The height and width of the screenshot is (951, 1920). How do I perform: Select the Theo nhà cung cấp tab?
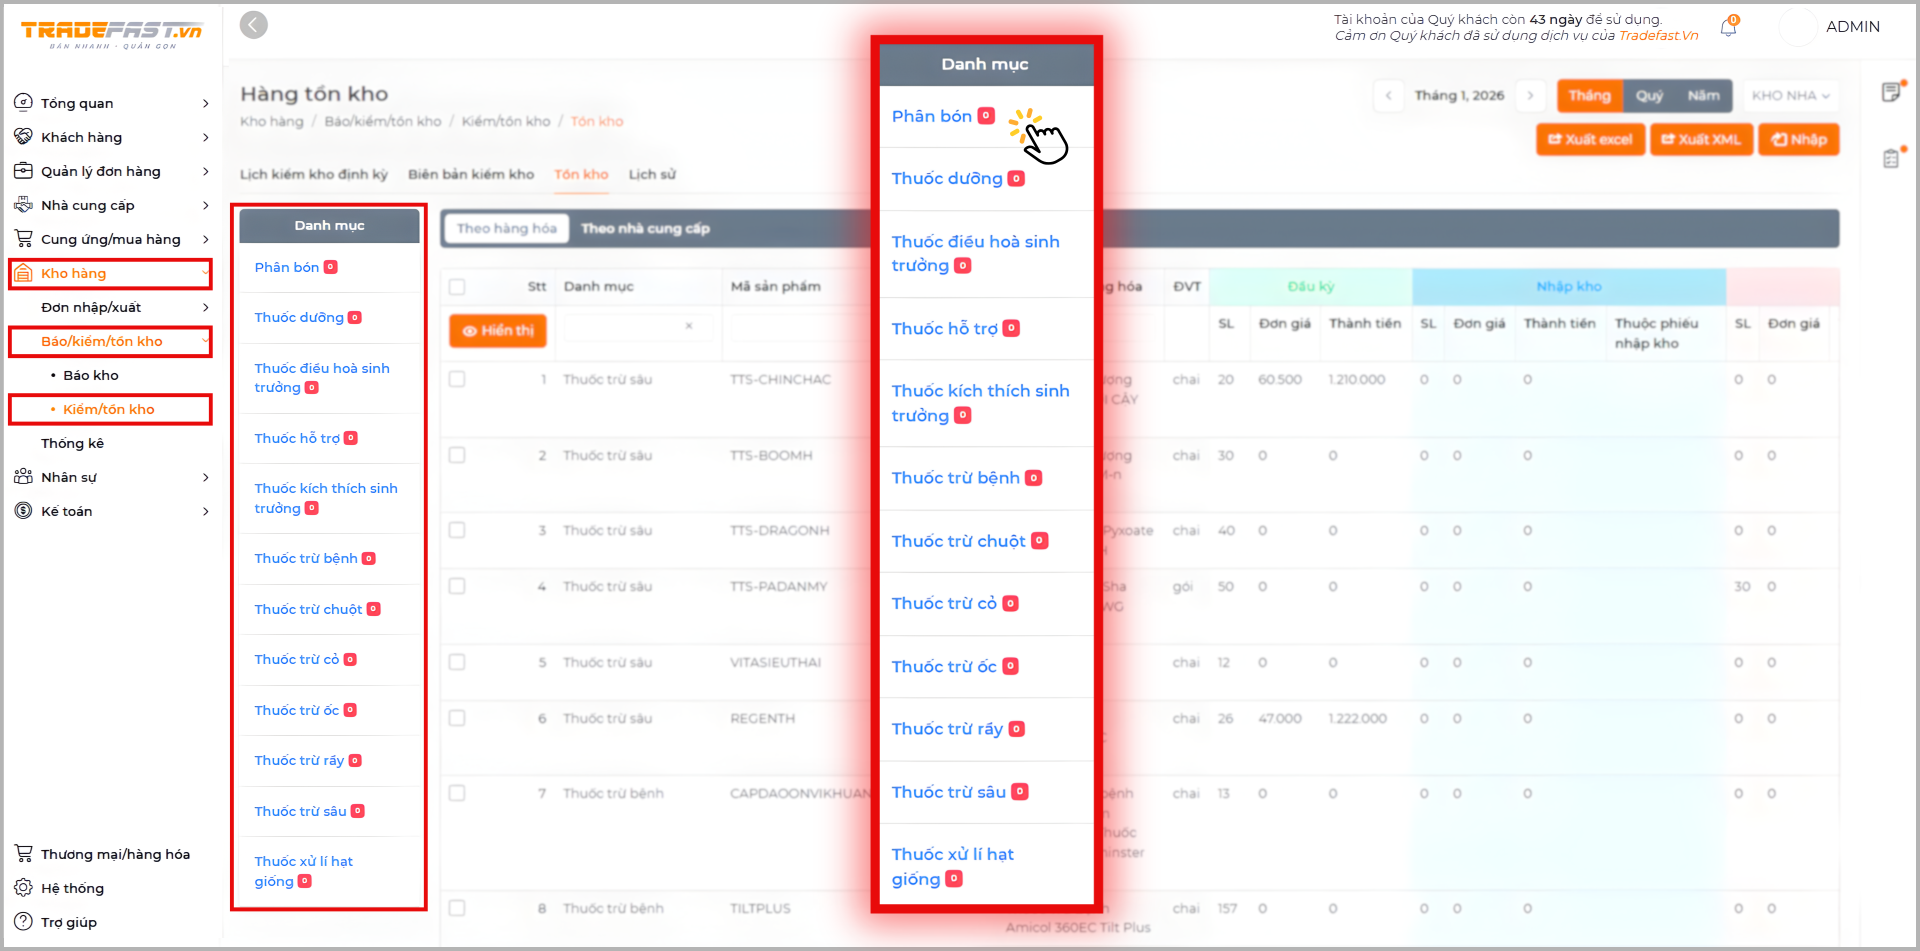(645, 229)
